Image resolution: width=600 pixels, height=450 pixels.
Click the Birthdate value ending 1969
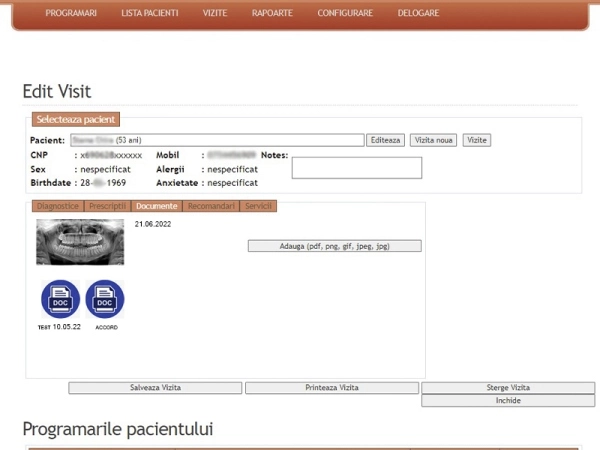[x=103, y=183]
